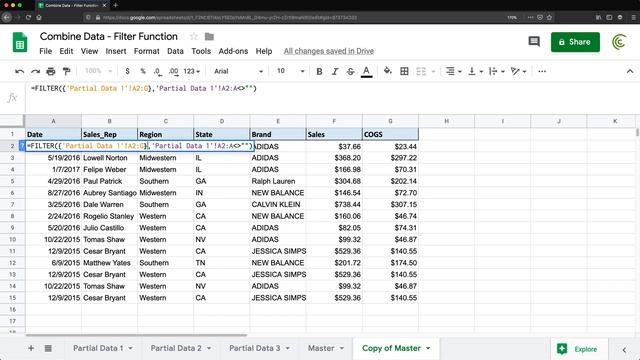Open the Help menu
640x360 pixels.
pyautogui.click(x=264, y=51)
